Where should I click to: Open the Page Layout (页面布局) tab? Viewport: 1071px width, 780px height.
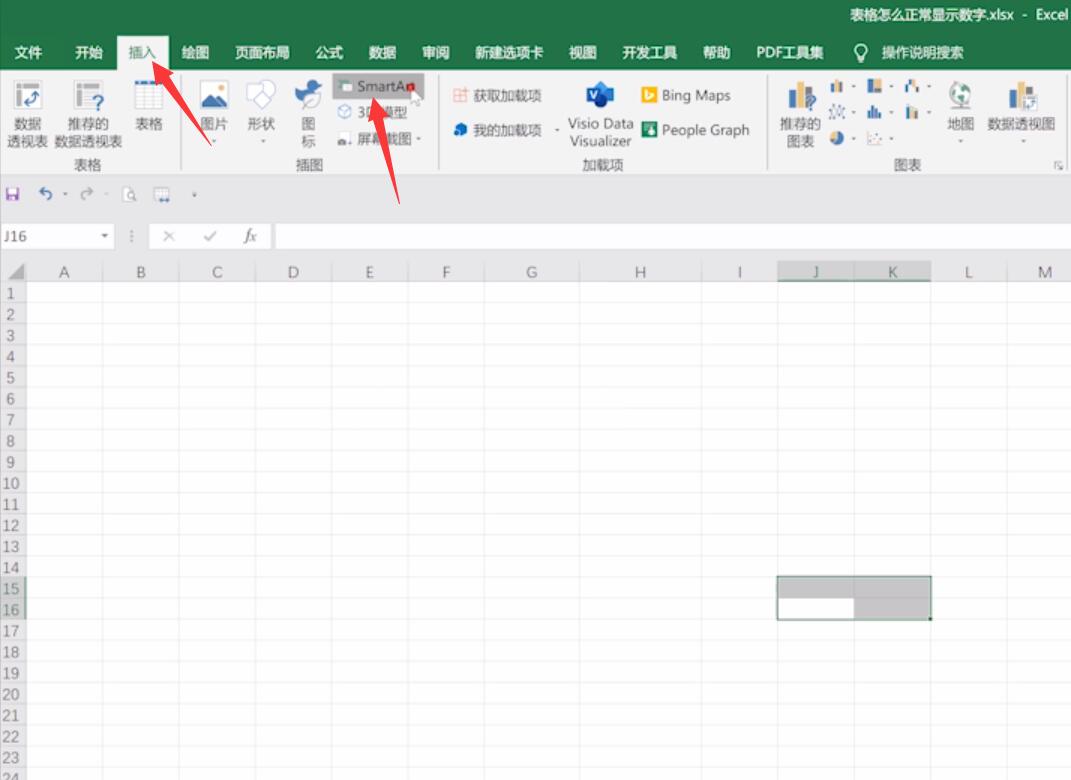pos(262,53)
